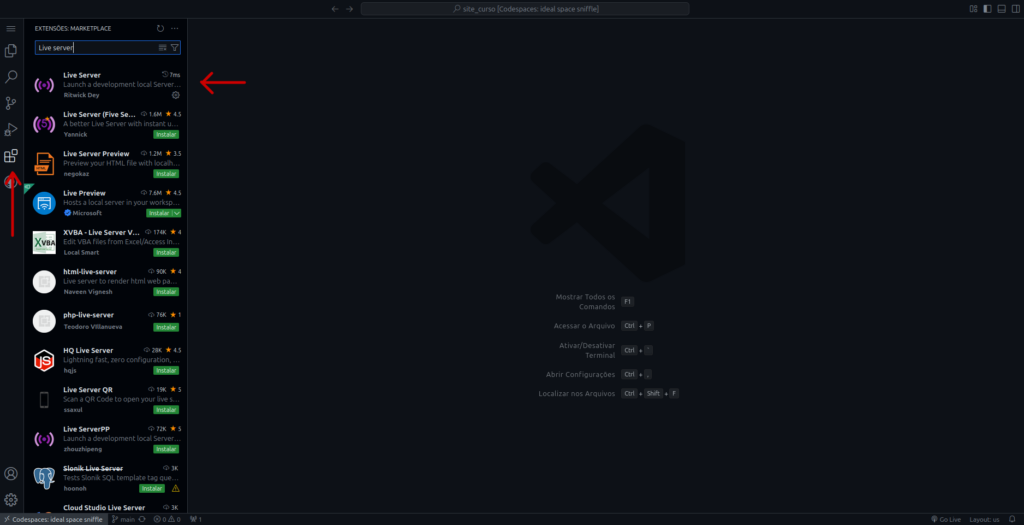
Task: Install HQ Live Server by hqjs
Action: click(x=166, y=370)
